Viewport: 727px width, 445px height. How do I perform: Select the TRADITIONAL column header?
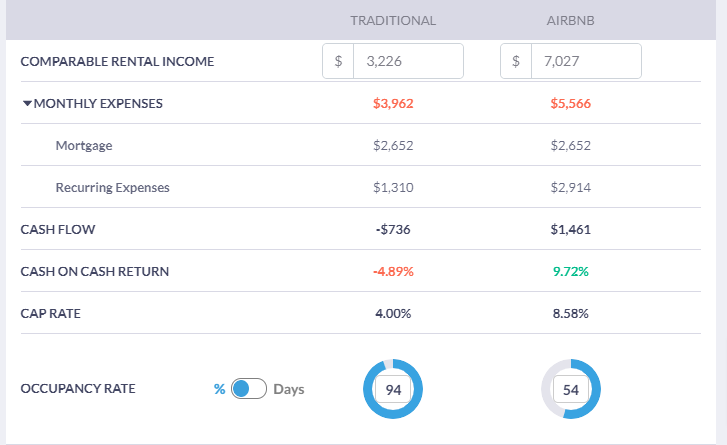(x=393, y=20)
